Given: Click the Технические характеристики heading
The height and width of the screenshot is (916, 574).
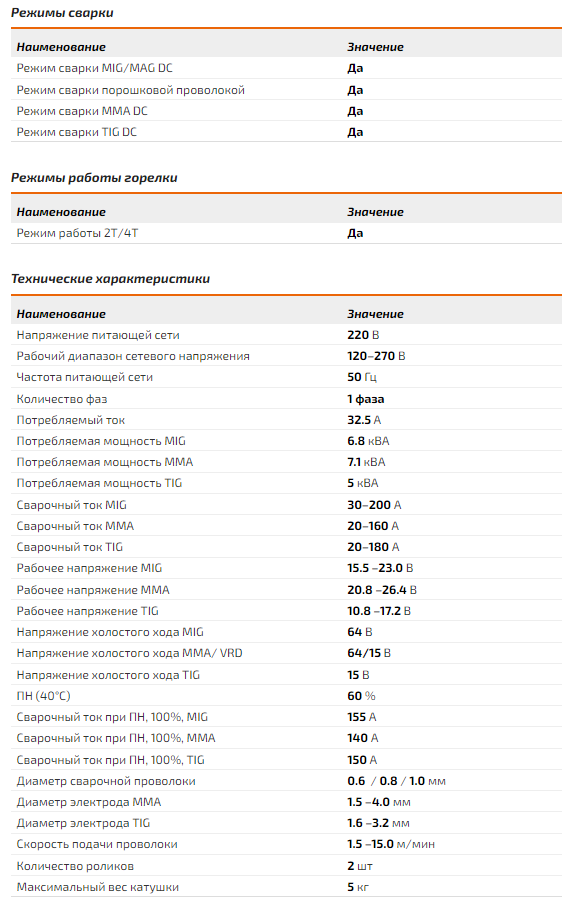Looking at the screenshot, I should [110, 279].
